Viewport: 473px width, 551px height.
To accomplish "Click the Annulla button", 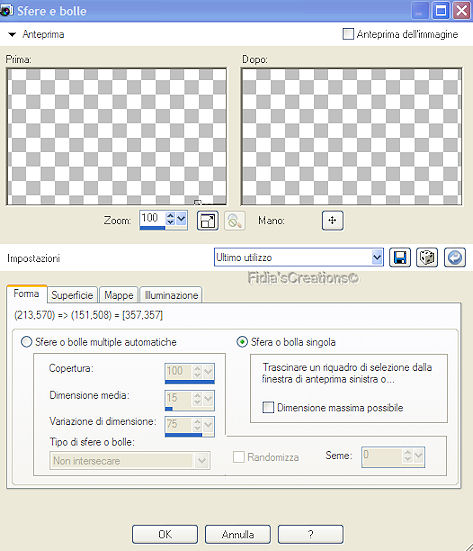I will pos(238,534).
